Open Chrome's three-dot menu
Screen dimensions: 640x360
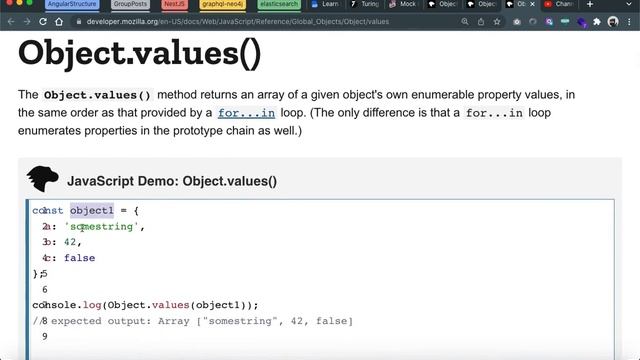(x=629, y=22)
